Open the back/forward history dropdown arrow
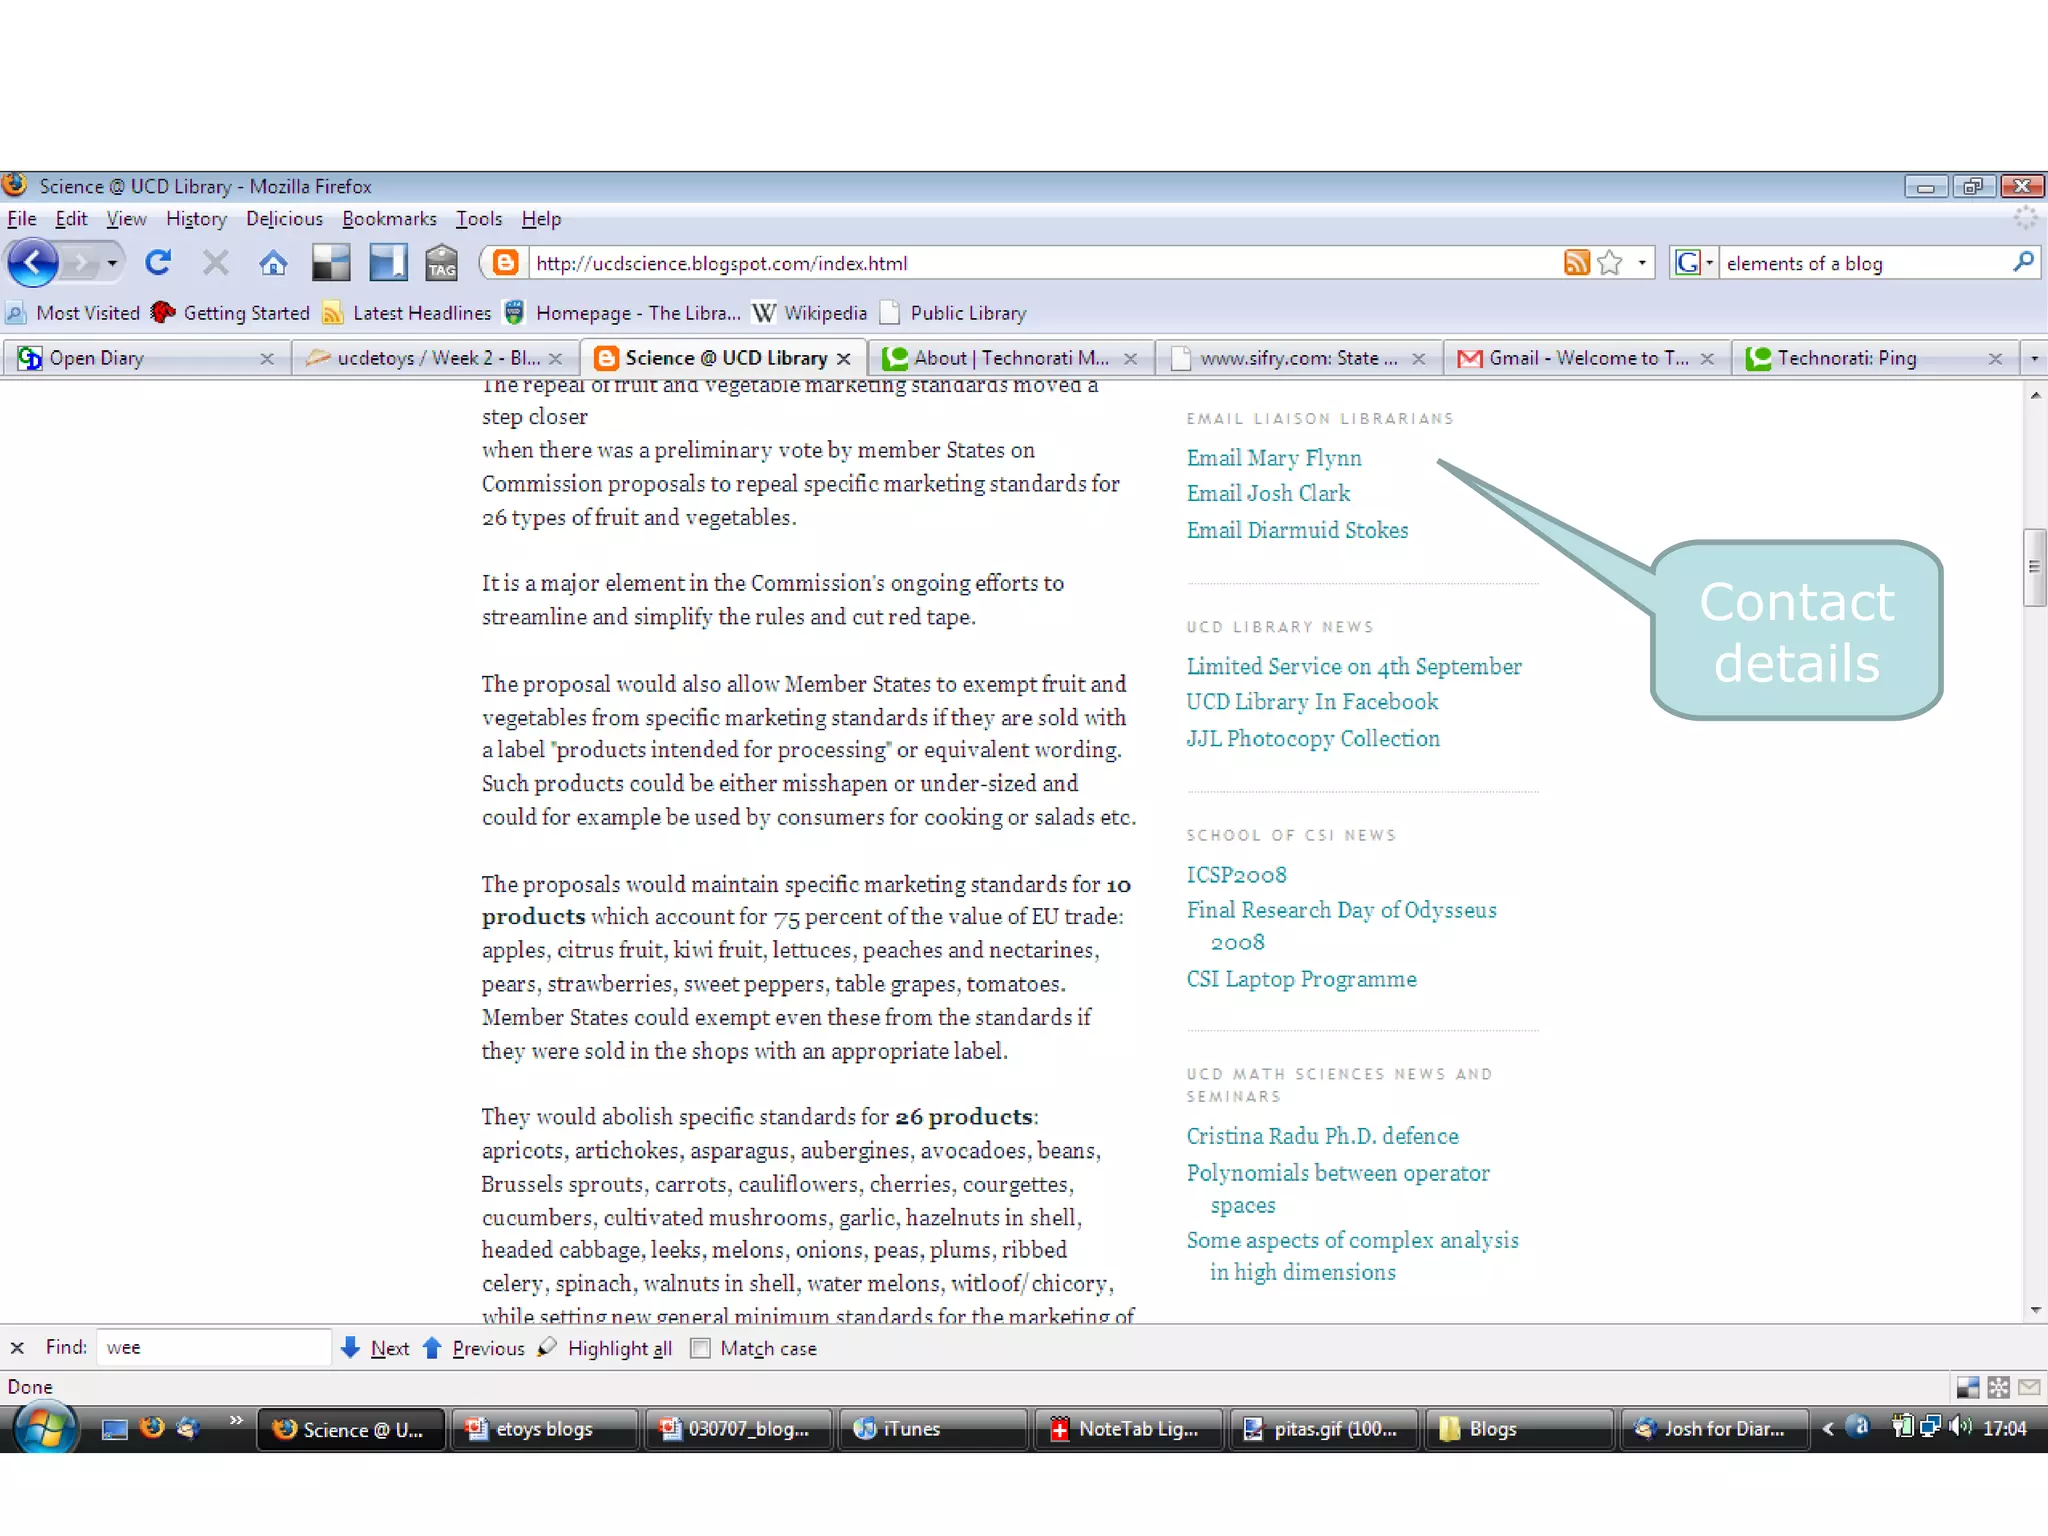The image size is (2048, 1536). 112,263
